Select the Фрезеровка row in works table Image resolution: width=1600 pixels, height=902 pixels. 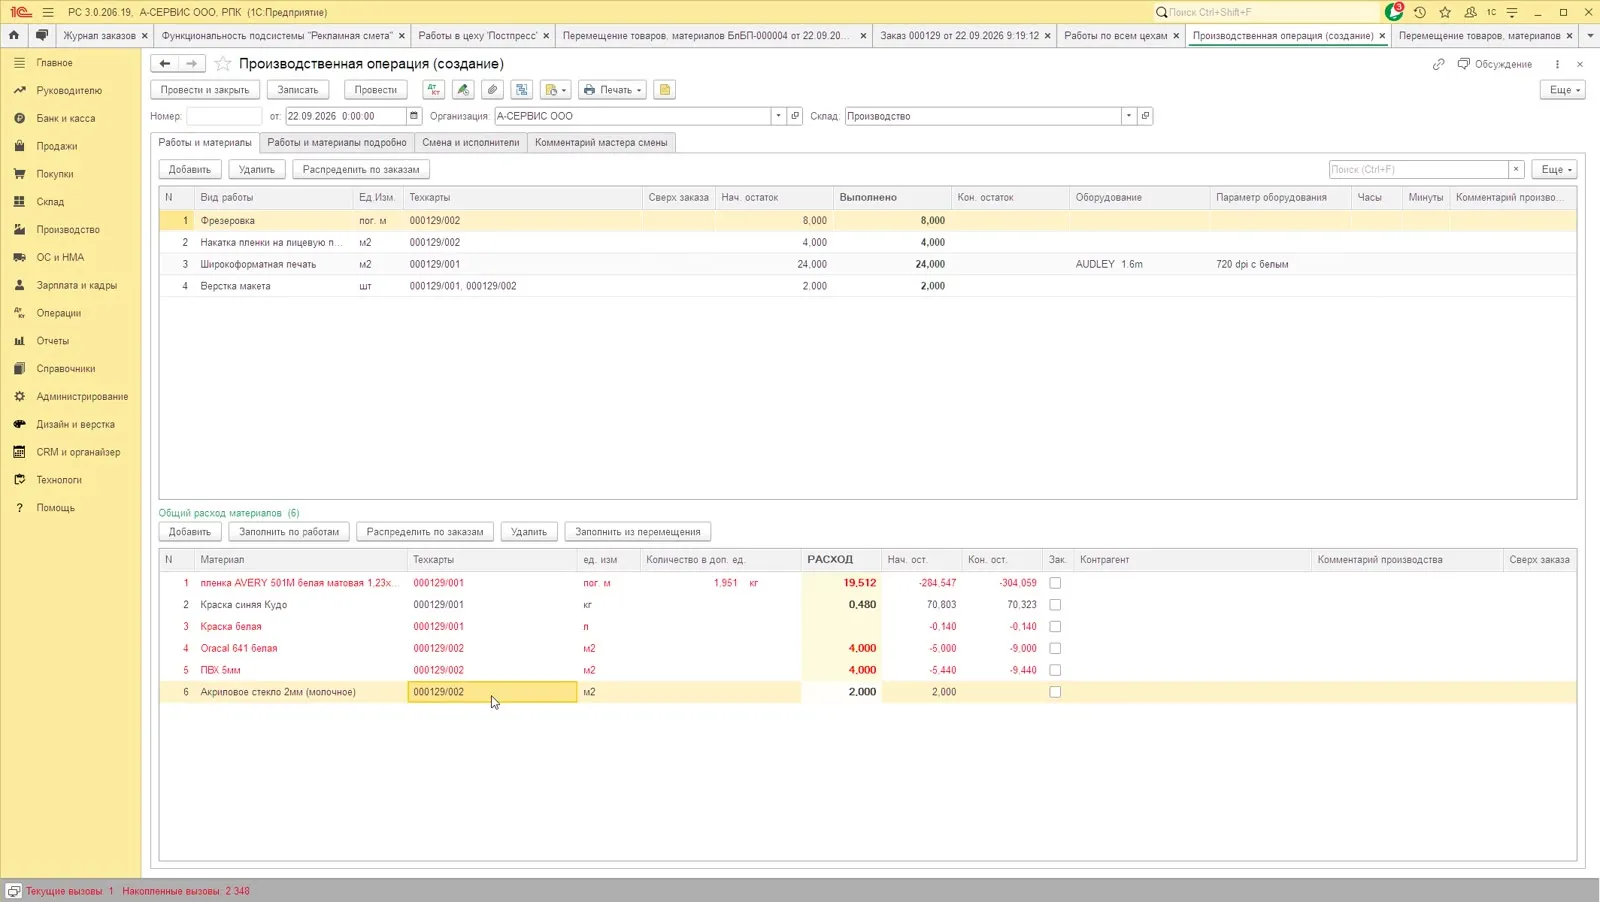[868, 221]
